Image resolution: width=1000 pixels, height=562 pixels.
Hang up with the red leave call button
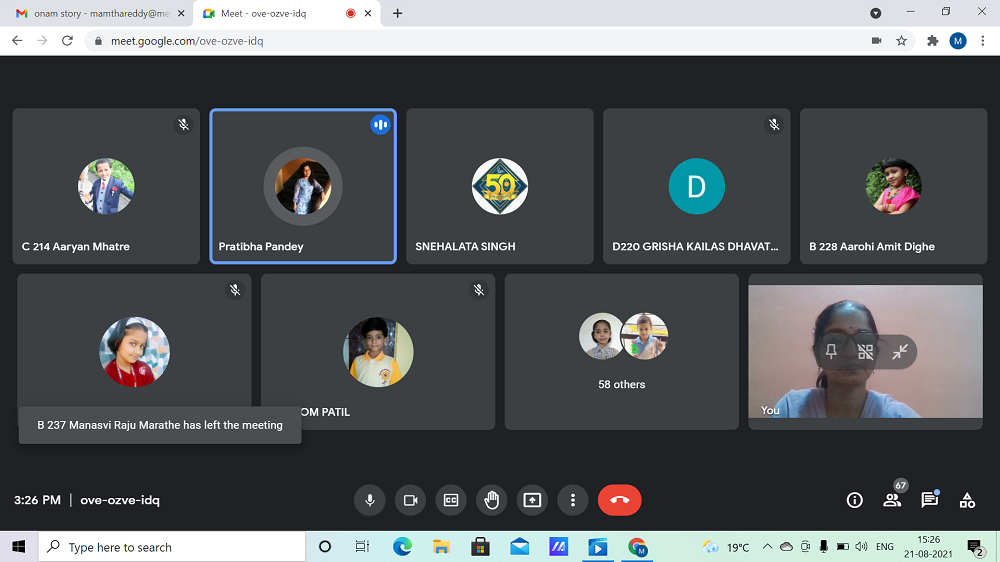619,500
